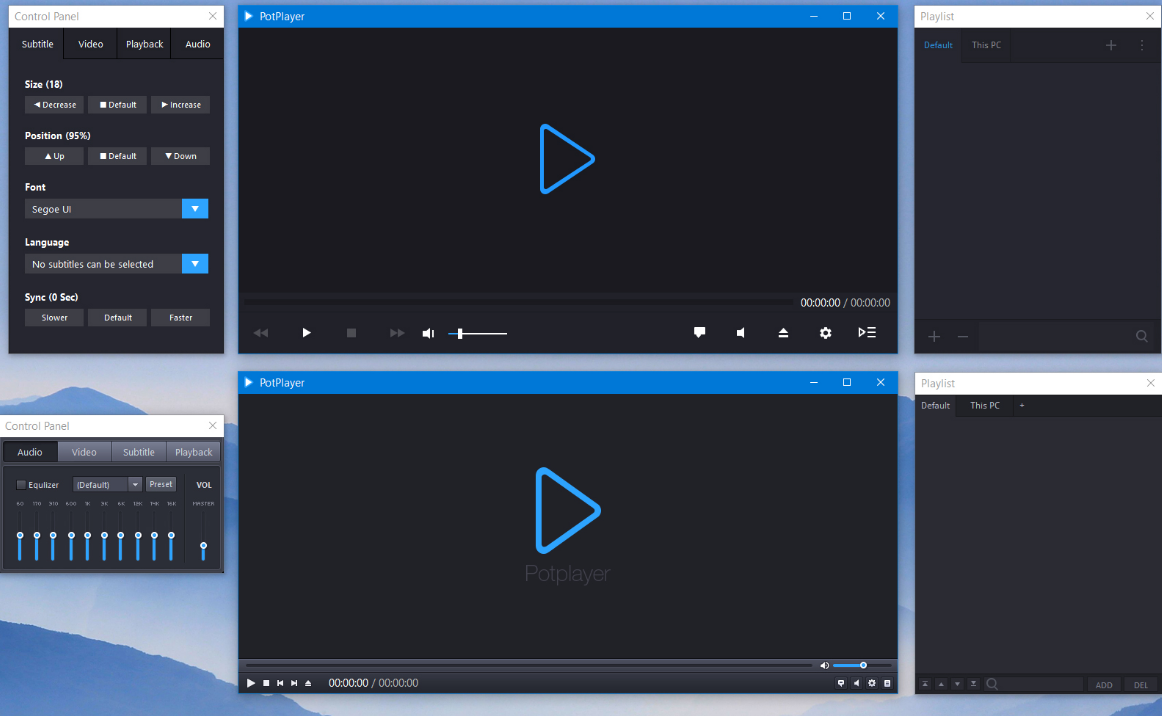Image resolution: width=1162 pixels, height=716 pixels.
Task: Play video in the upper PotPlayer window
Action: [x=306, y=333]
